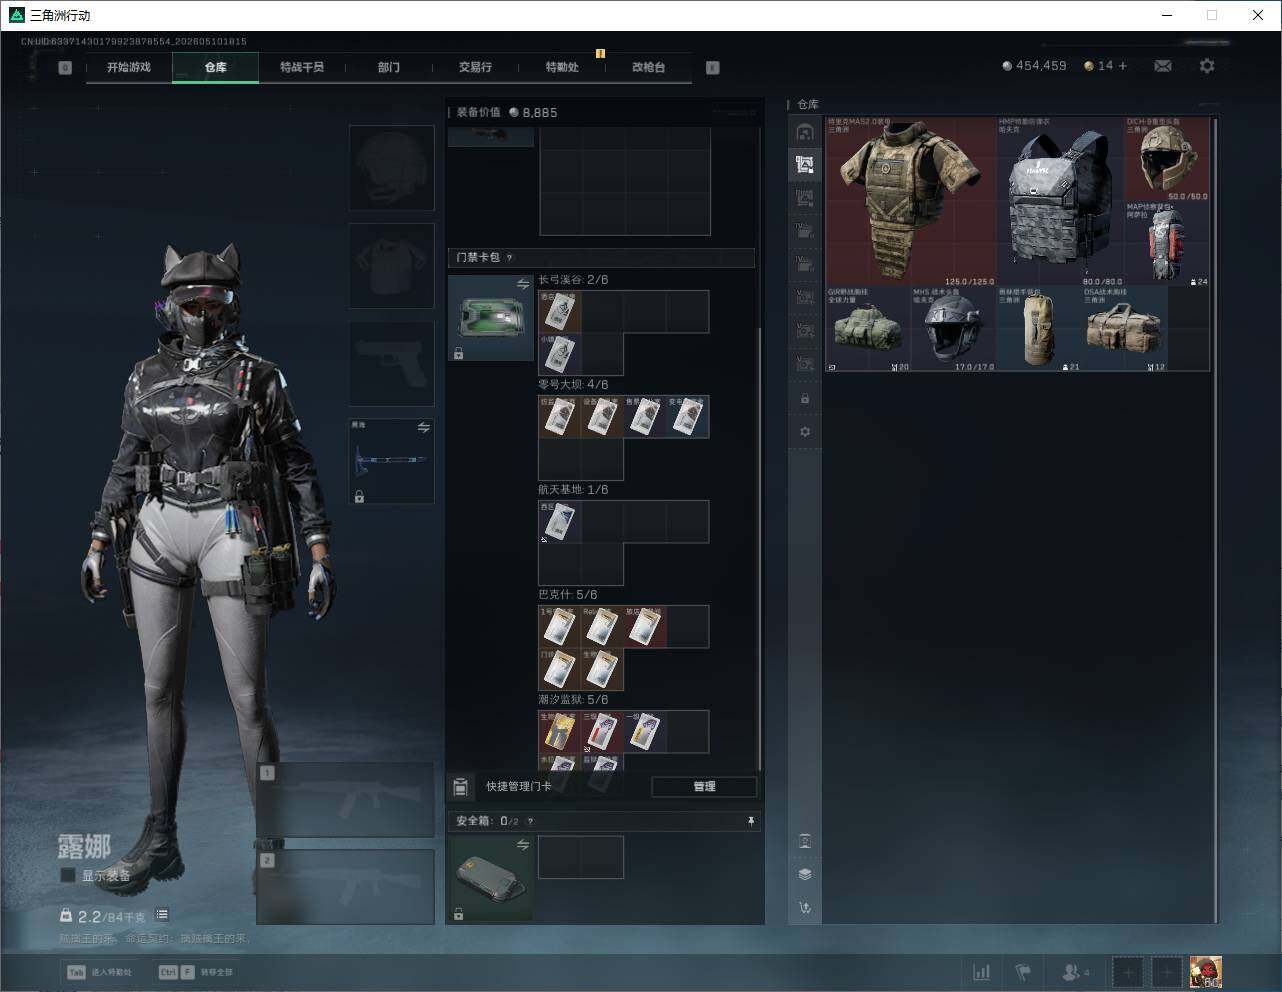The height and width of the screenshot is (992, 1282).
Task: Click the swap arrows on the safe box
Action: point(523,845)
